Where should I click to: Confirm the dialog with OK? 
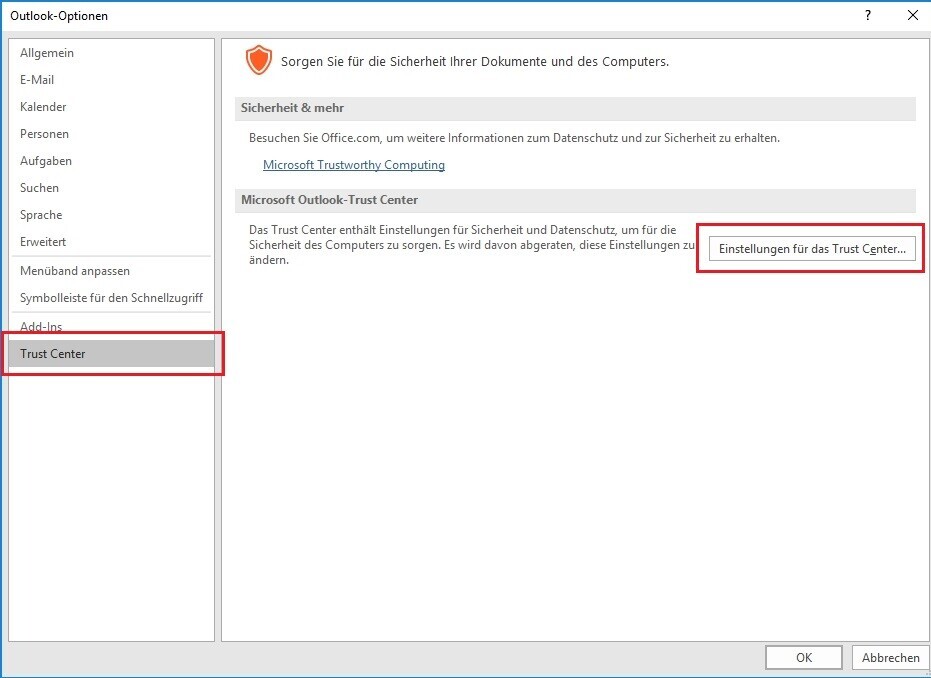(804, 657)
